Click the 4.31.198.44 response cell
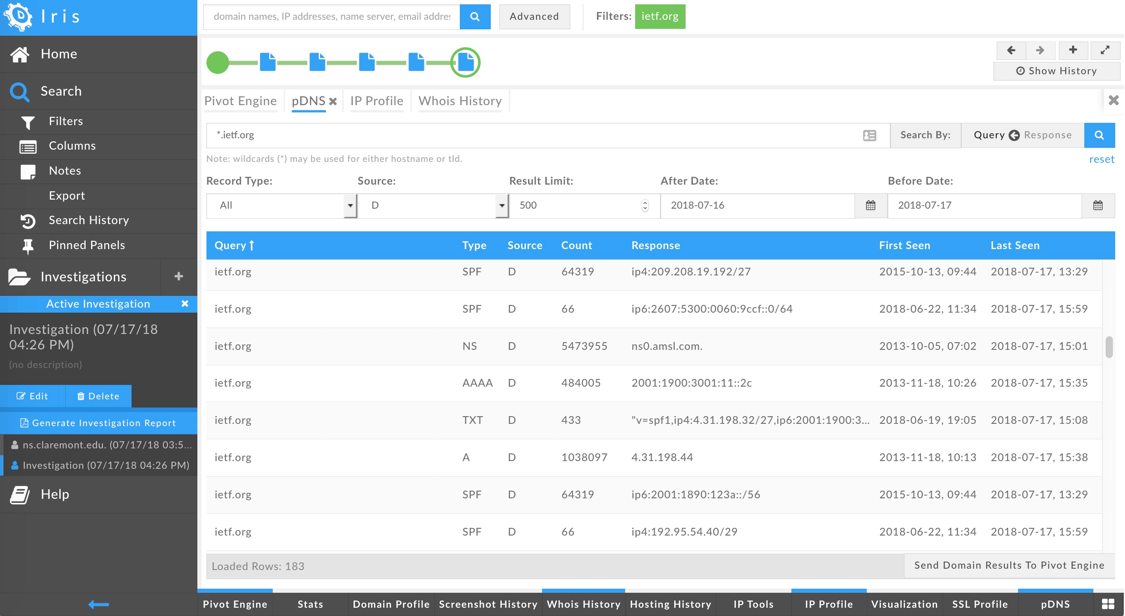The image size is (1125, 616). click(x=662, y=457)
